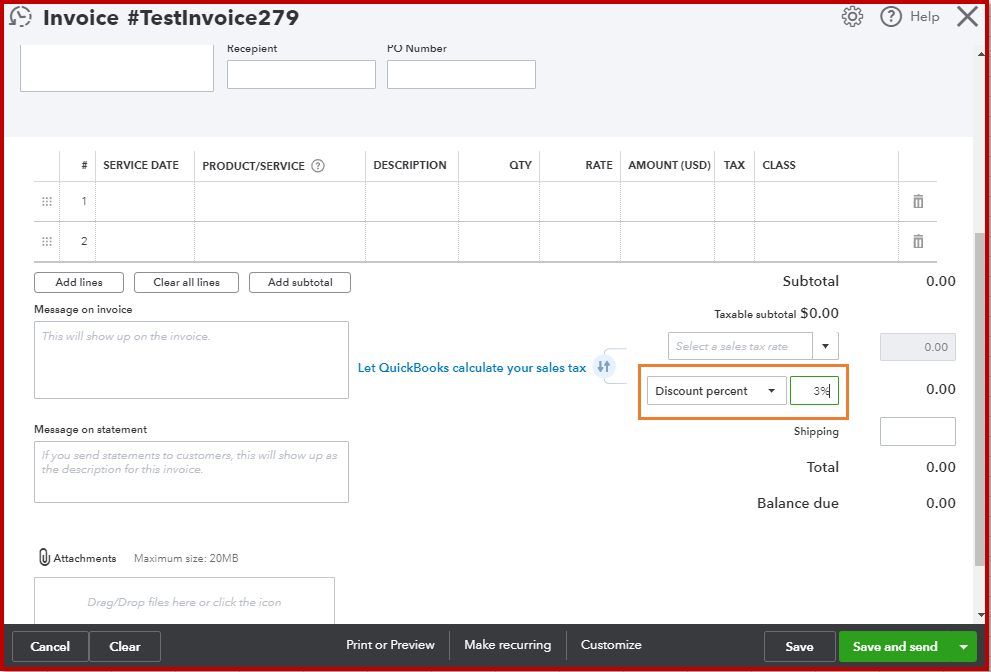Click the Help question mark icon
This screenshot has height=672, width=991.
pyautogui.click(x=891, y=16)
